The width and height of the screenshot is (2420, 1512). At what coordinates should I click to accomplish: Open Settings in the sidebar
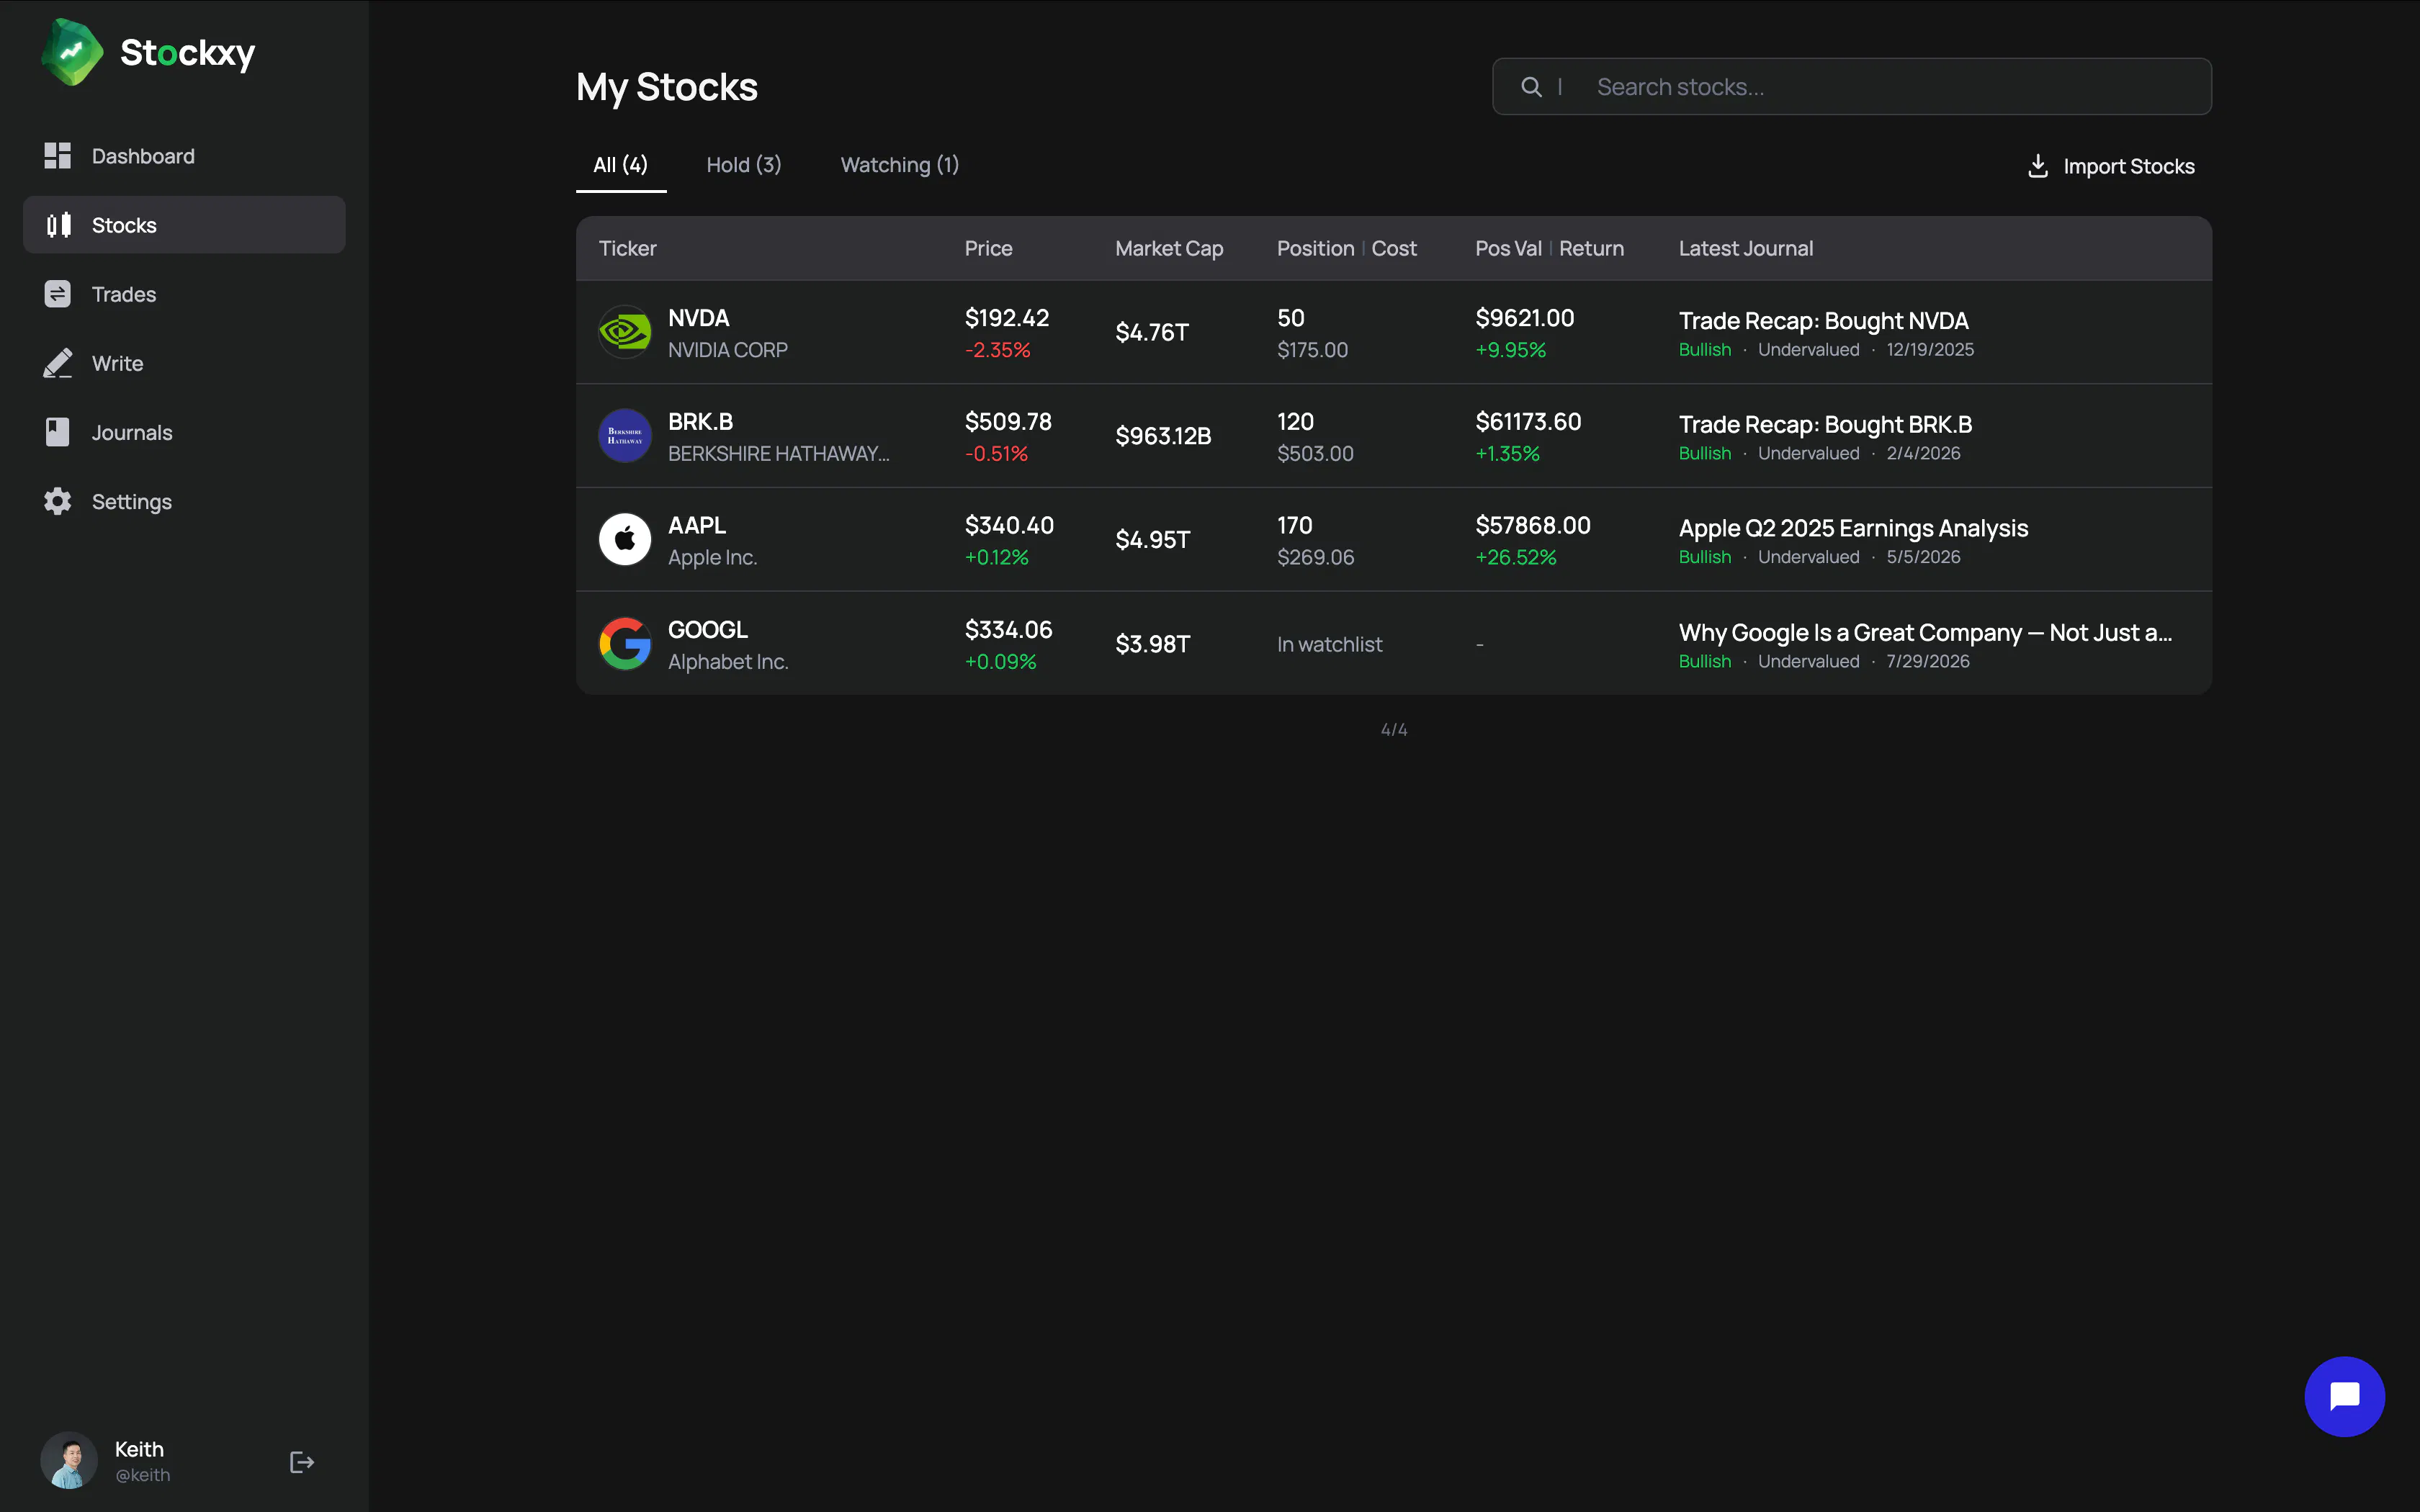coord(184,501)
